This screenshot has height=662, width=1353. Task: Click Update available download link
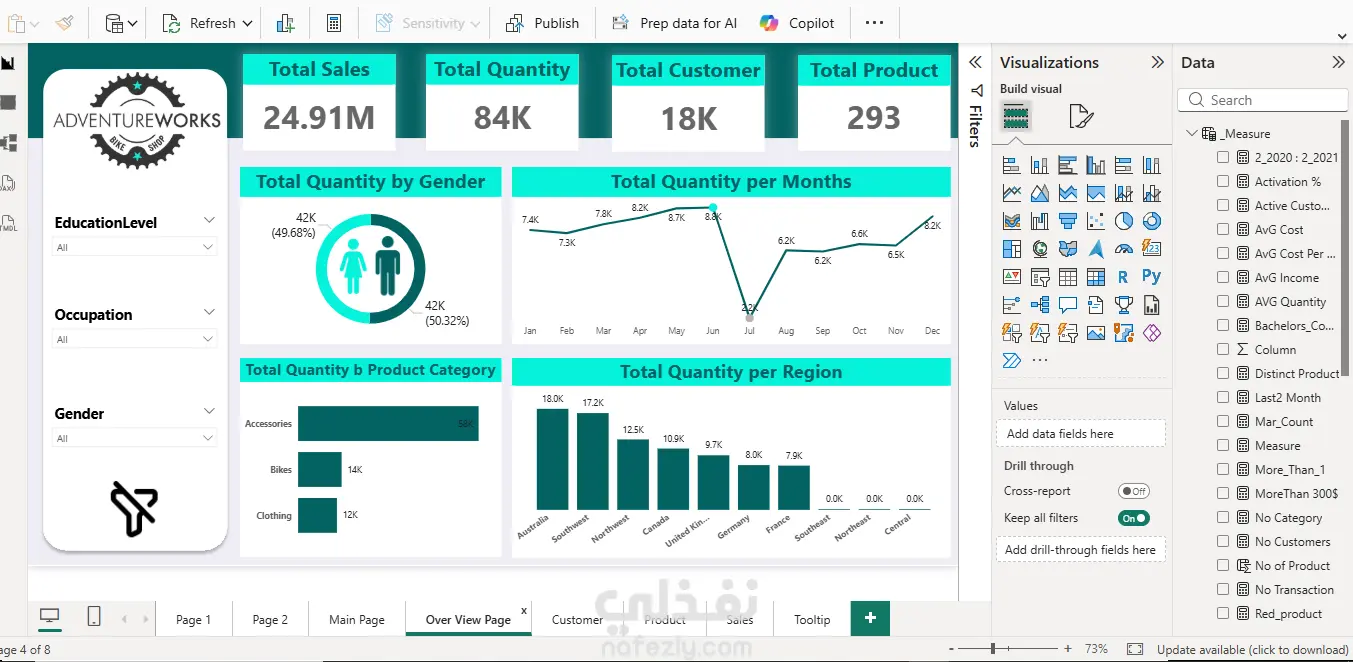[1252, 649]
